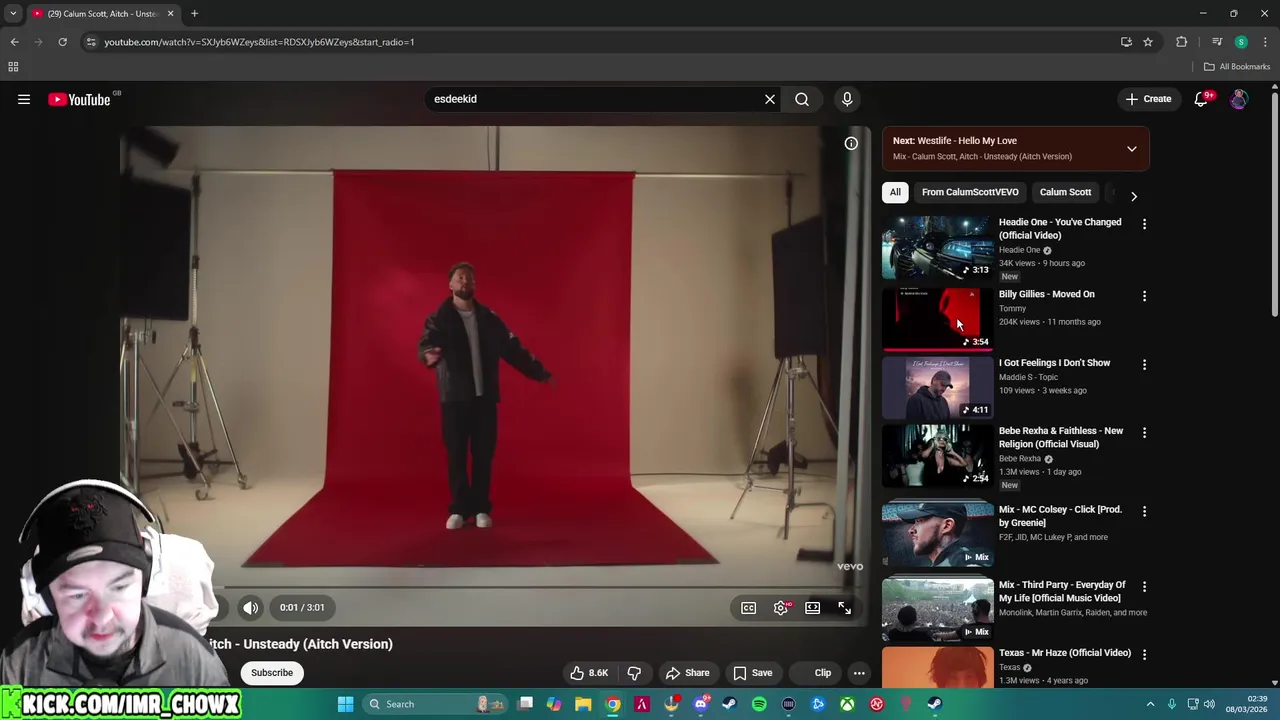Image resolution: width=1280 pixels, height=720 pixels.
Task: Open Windows Start menu
Action: point(345,704)
